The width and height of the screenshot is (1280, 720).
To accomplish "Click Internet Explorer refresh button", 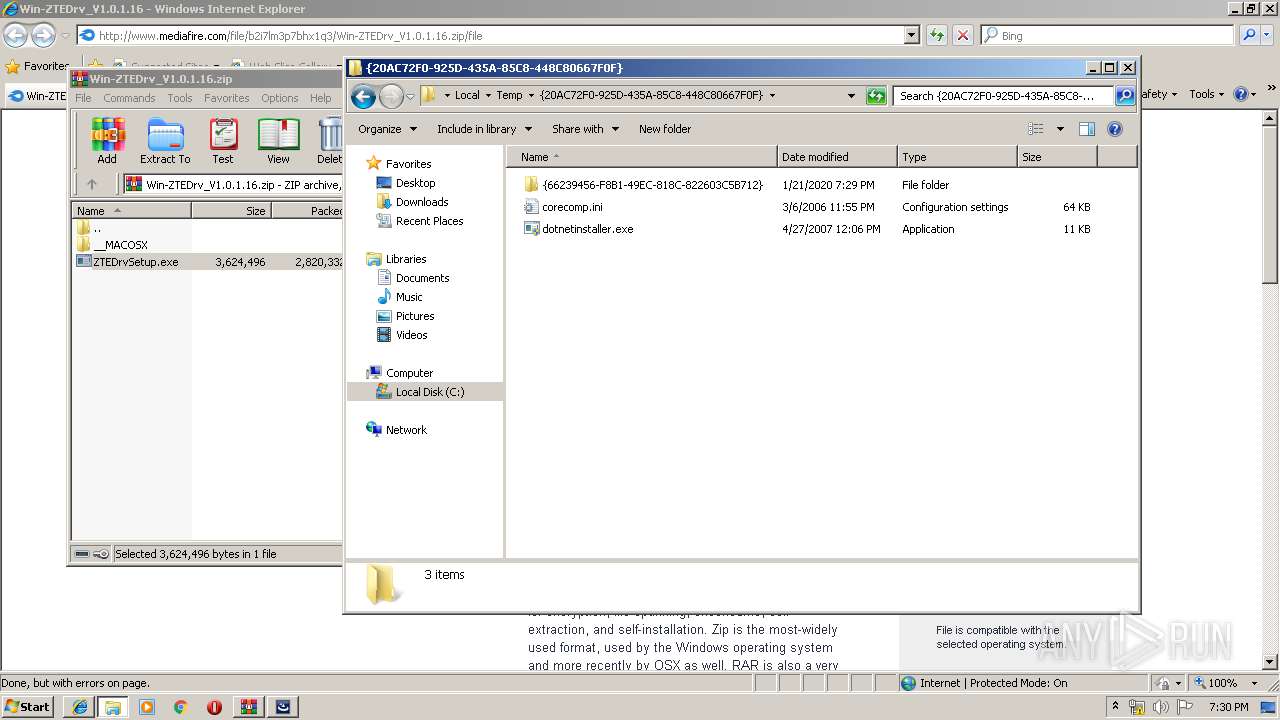I will (x=937, y=35).
